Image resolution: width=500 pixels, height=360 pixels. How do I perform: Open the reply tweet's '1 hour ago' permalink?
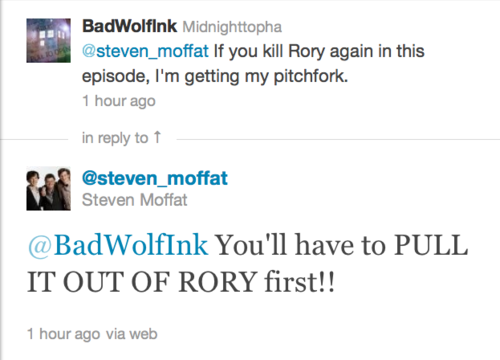point(64,334)
